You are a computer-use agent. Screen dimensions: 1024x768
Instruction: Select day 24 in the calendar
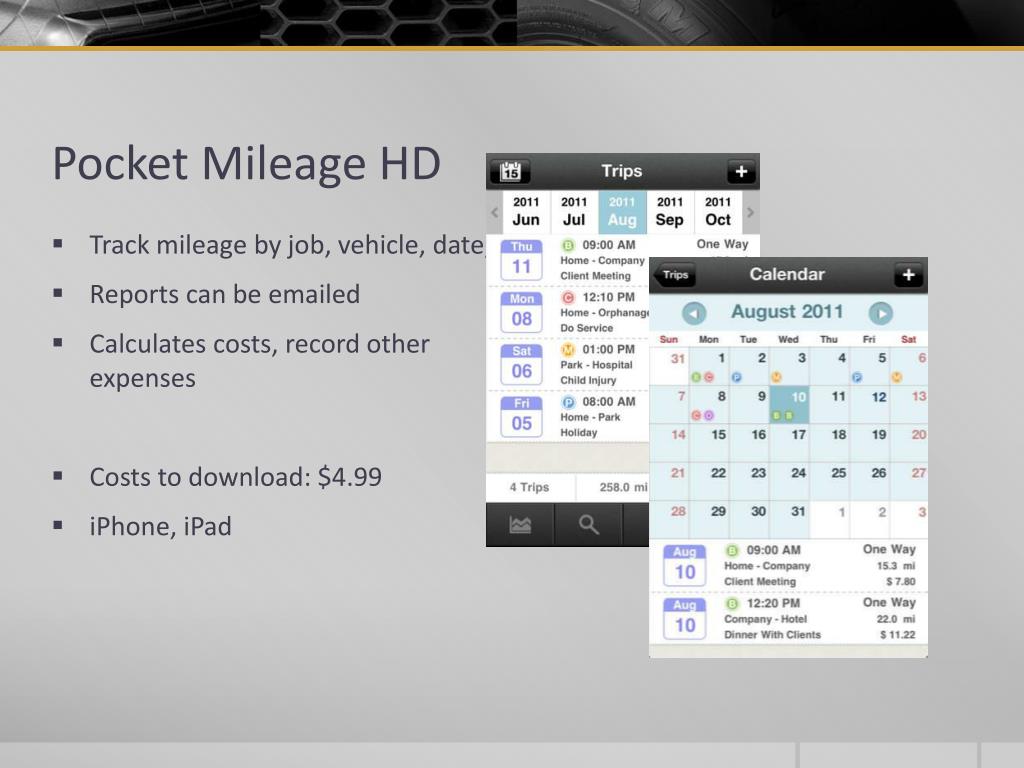[x=790, y=481]
